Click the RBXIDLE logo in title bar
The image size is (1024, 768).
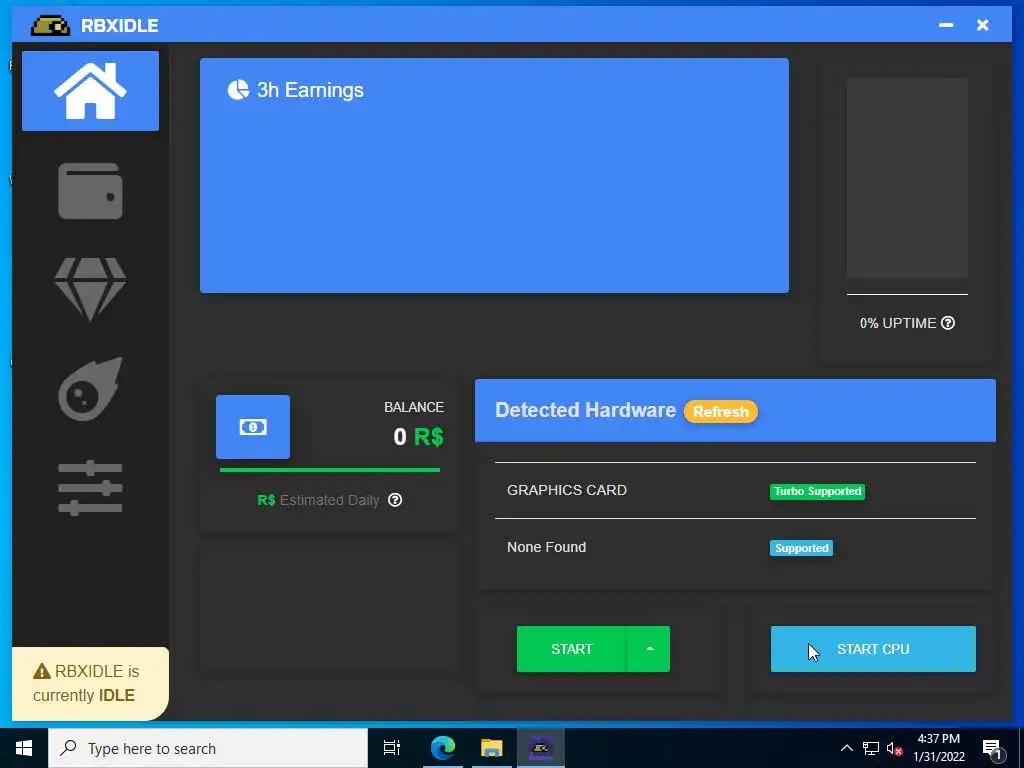(x=50, y=25)
